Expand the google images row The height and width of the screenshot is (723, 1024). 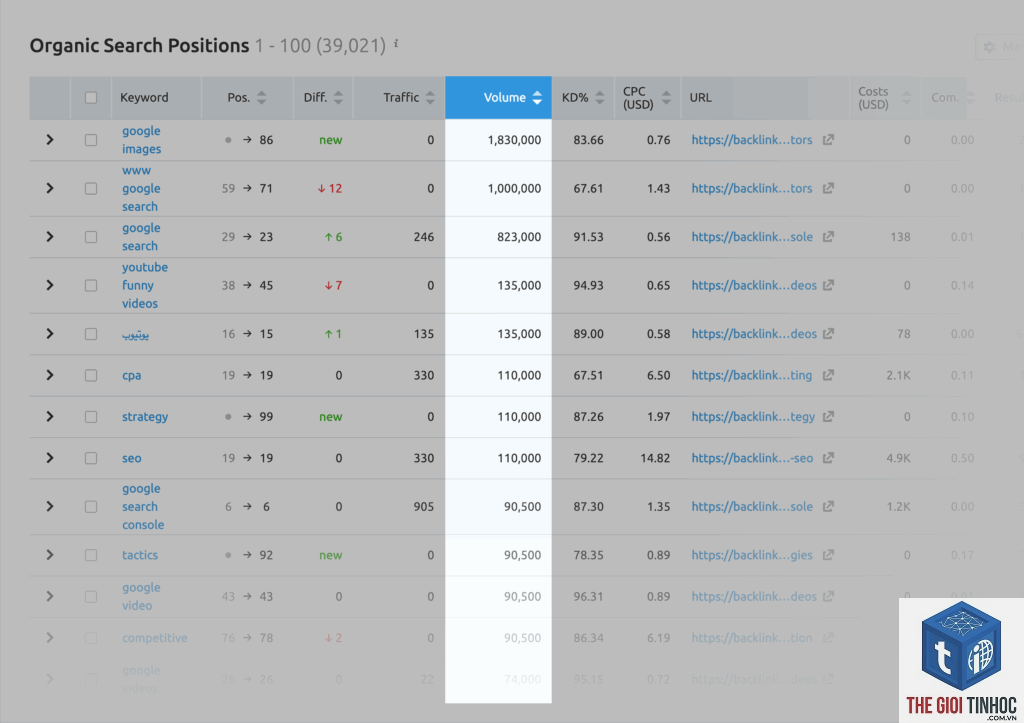tap(50, 140)
